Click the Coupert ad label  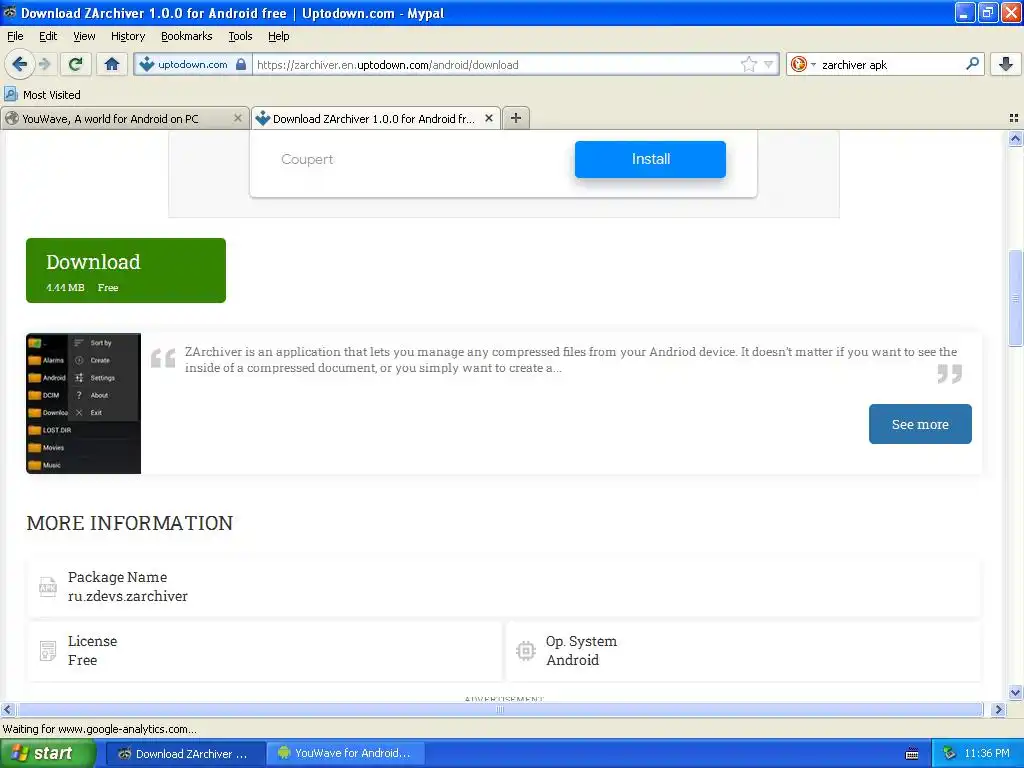(x=307, y=159)
